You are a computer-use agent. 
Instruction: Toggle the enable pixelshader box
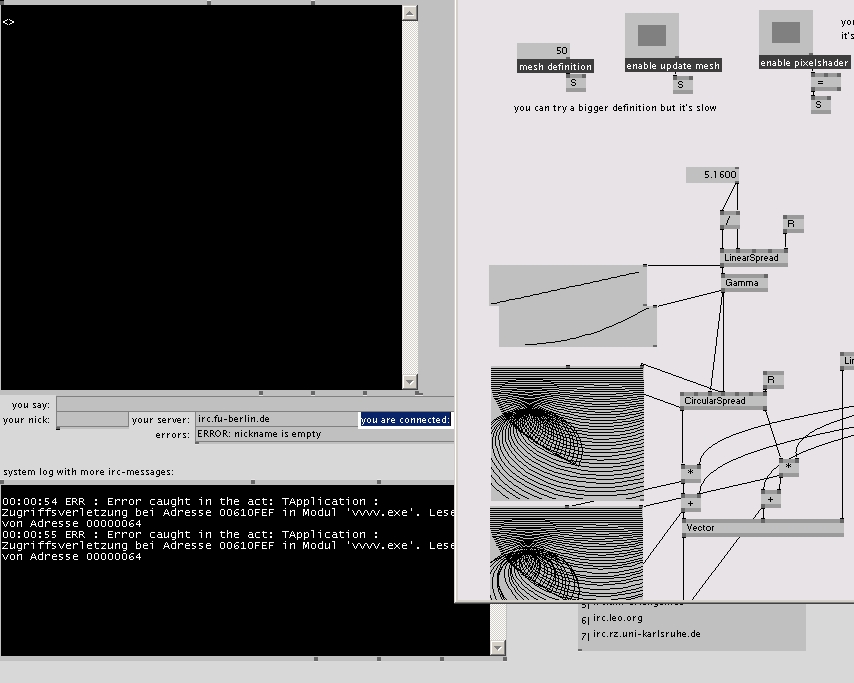pyautogui.click(x=785, y=33)
